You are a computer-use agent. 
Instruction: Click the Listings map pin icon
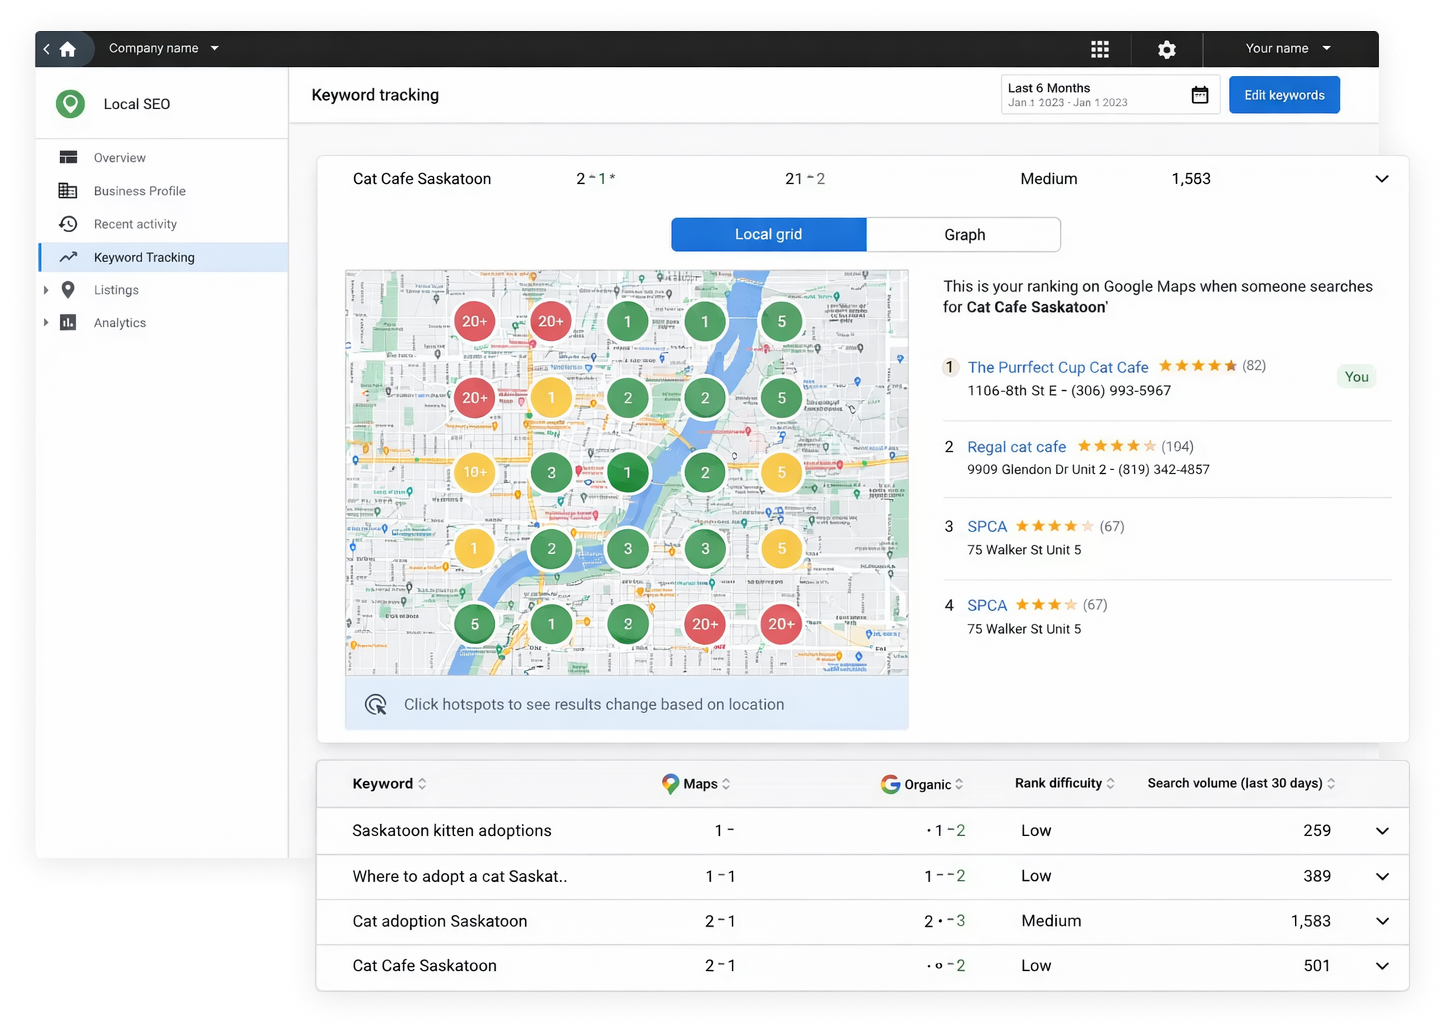coord(69,290)
